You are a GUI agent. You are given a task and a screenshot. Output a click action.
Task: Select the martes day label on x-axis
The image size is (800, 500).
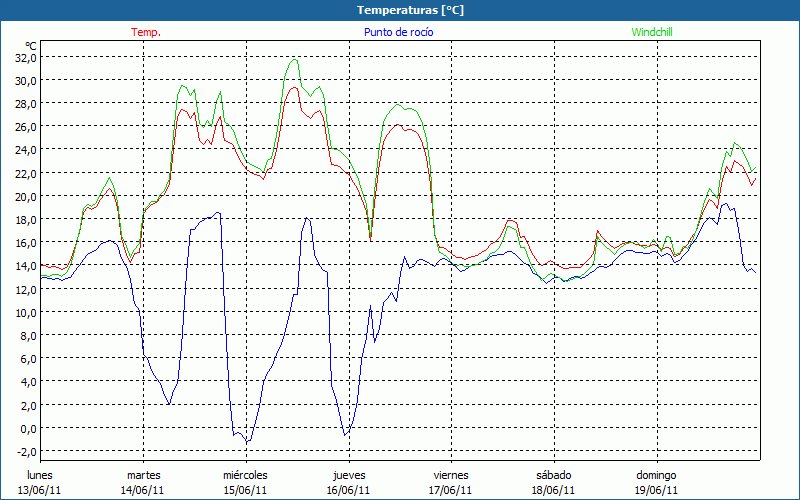pos(143,475)
